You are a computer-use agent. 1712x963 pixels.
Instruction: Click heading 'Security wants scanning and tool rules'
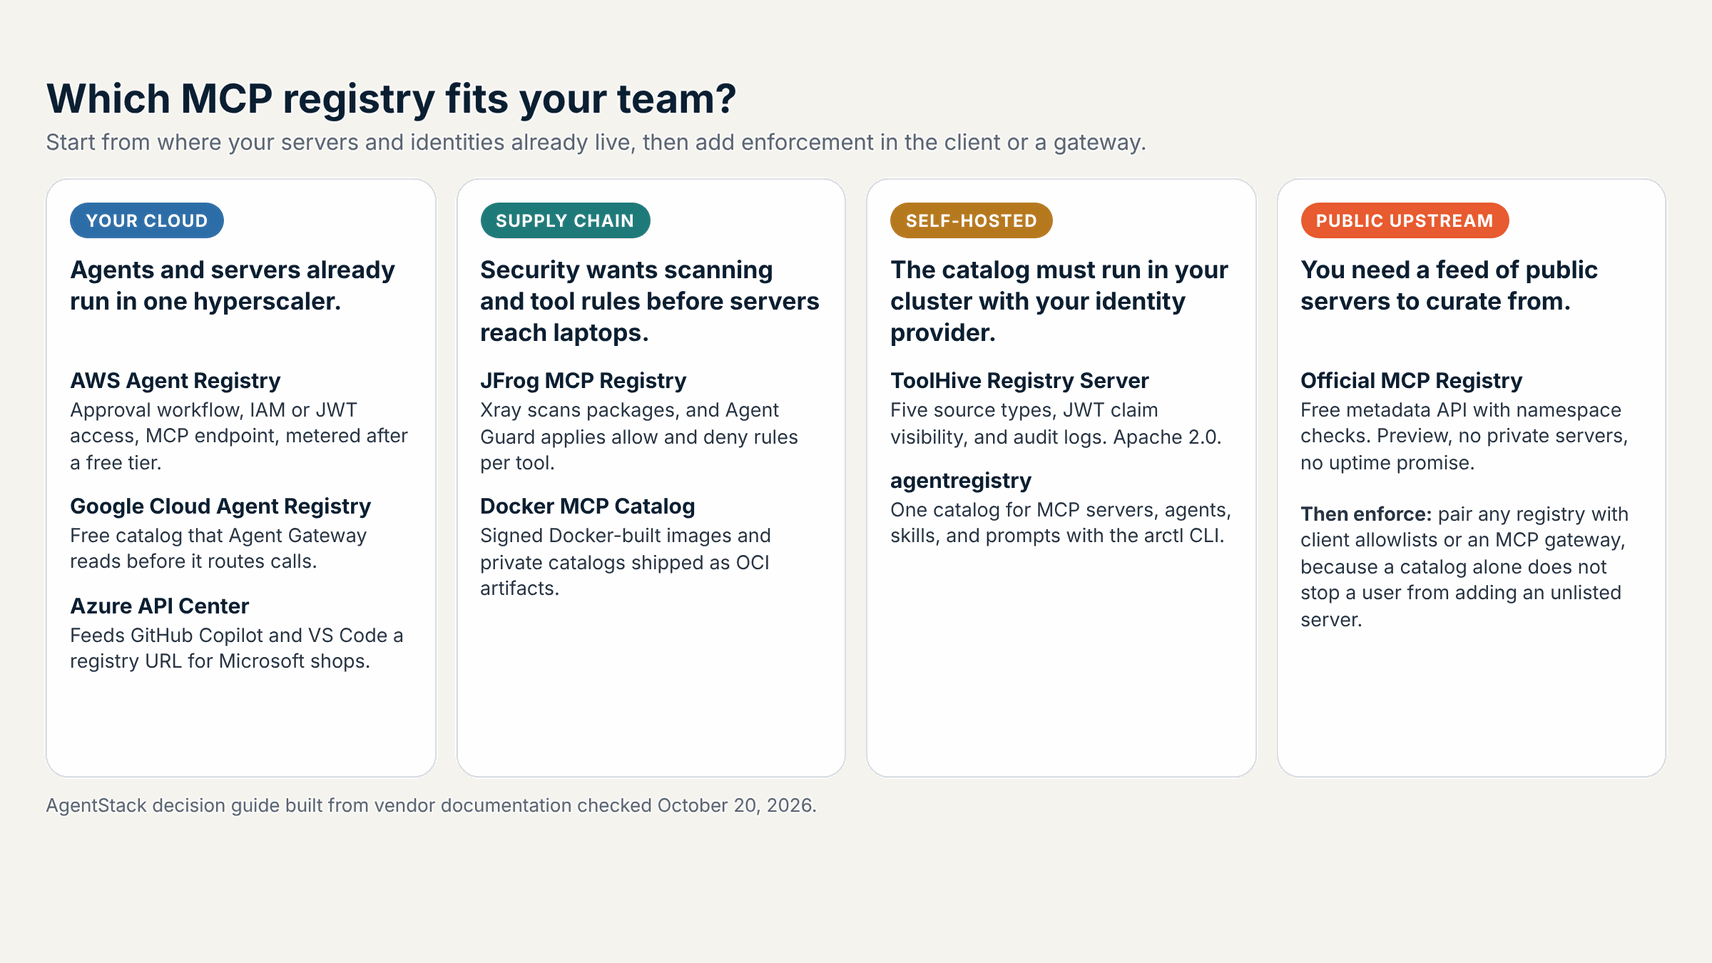(x=650, y=301)
